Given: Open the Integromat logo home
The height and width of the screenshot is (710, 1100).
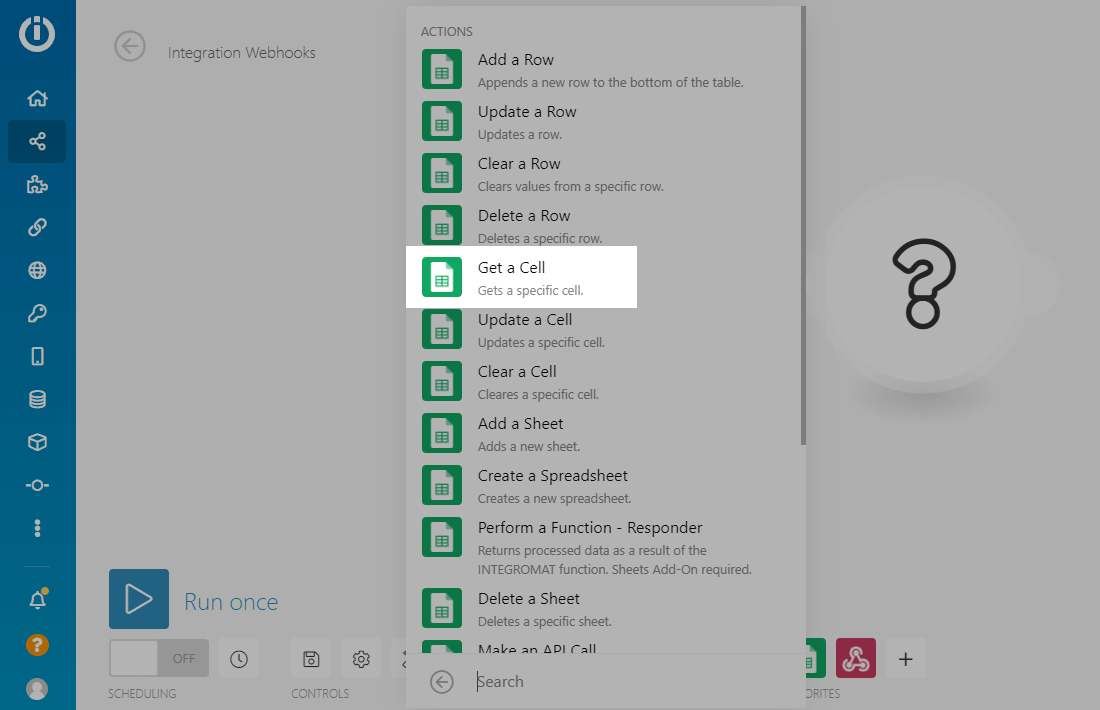Looking at the screenshot, I should point(36,33).
